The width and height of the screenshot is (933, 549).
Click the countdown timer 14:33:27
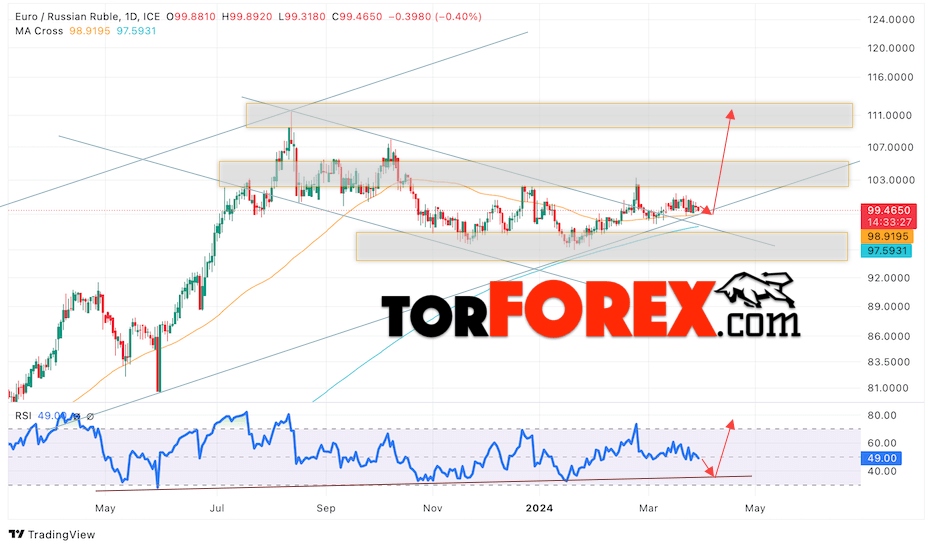(x=888, y=222)
